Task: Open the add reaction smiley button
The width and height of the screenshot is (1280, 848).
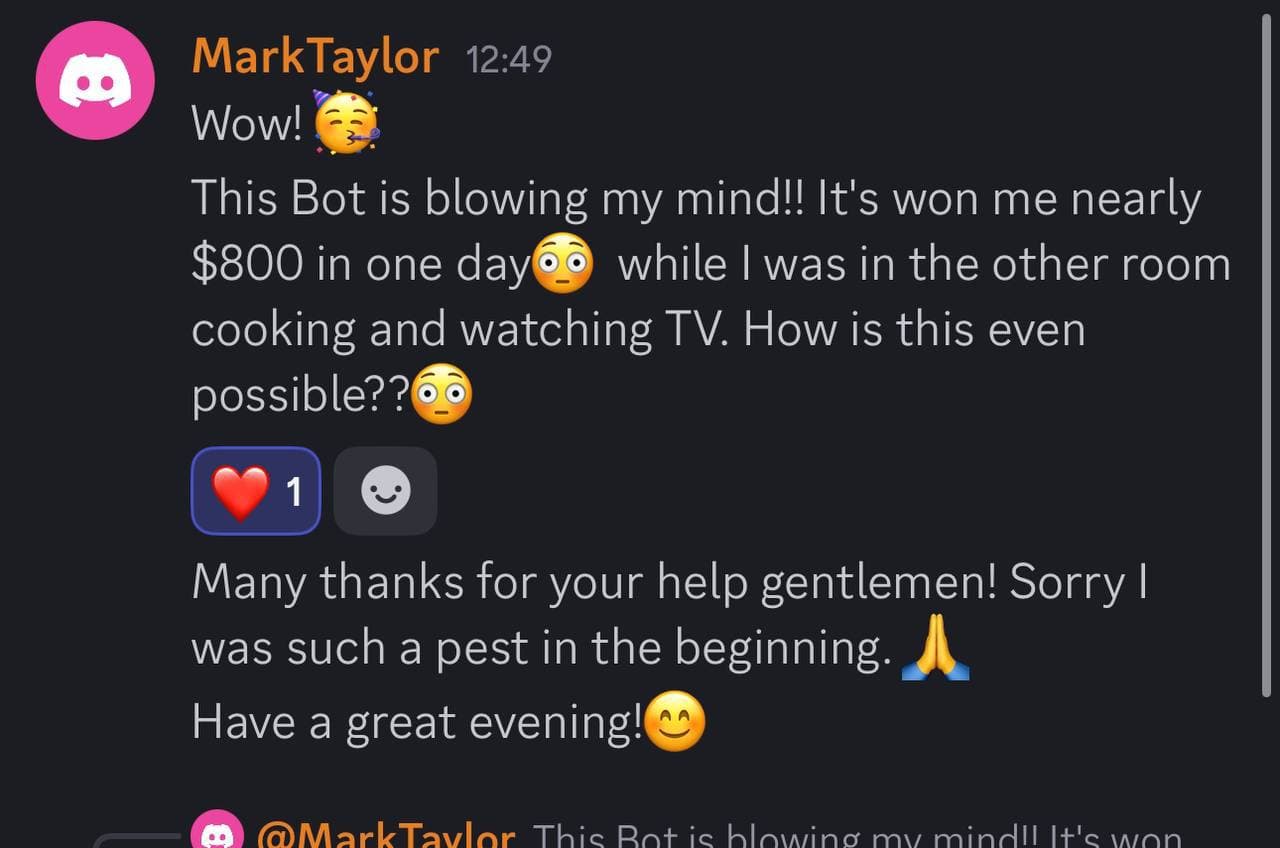Action: (385, 491)
